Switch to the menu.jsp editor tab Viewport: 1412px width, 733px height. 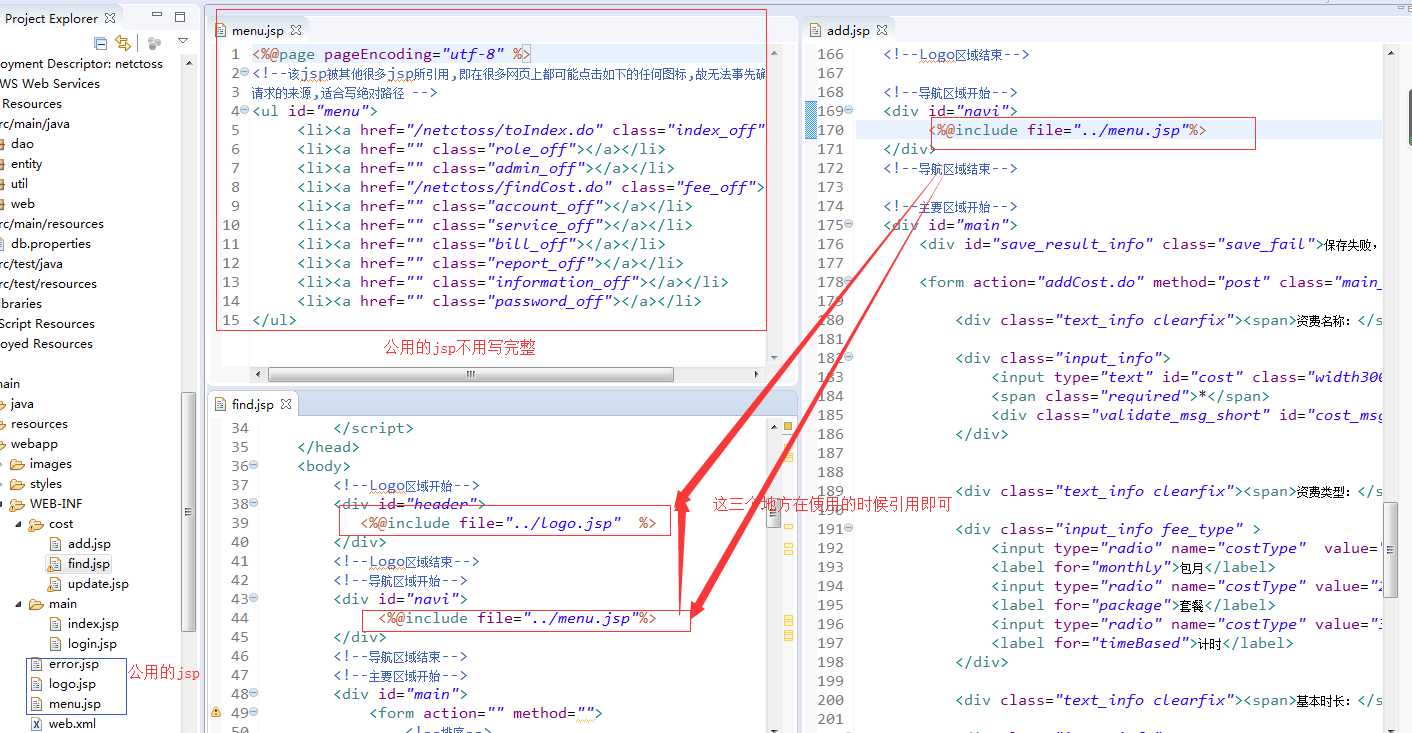pyautogui.click(x=257, y=31)
